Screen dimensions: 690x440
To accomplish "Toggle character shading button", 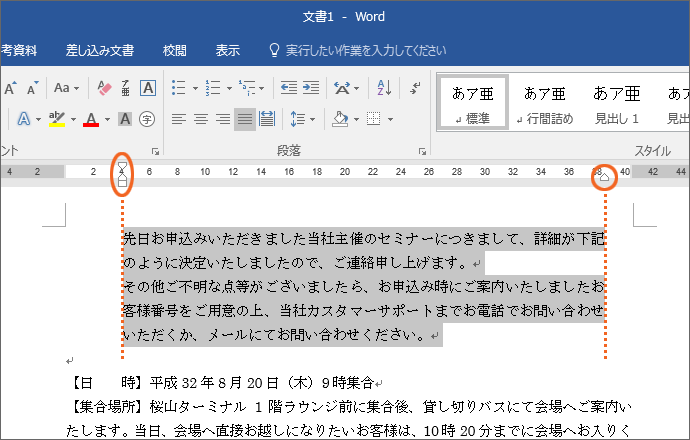I will click(x=125, y=119).
